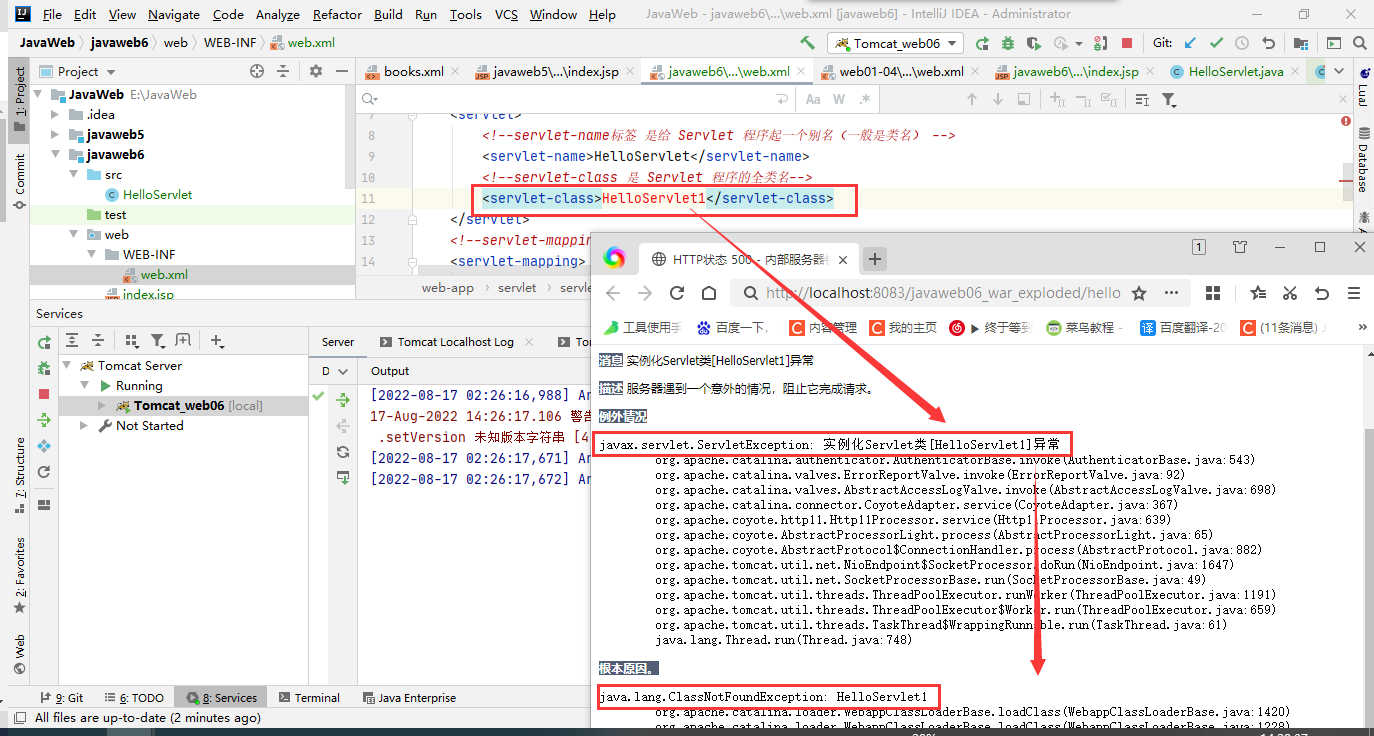Image resolution: width=1374 pixels, height=736 pixels.
Task: Expand Tomcat_web06 [local] service node
Action: (x=103, y=406)
